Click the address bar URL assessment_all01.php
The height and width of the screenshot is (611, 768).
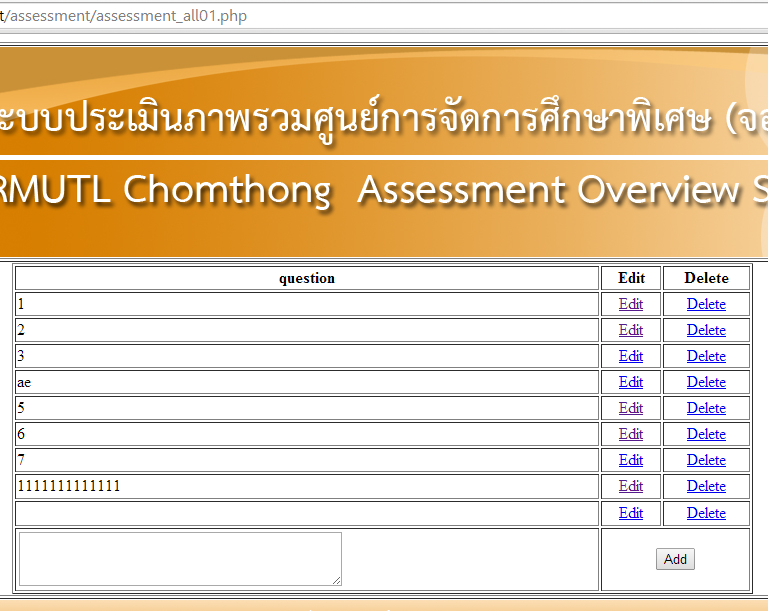coord(123,16)
